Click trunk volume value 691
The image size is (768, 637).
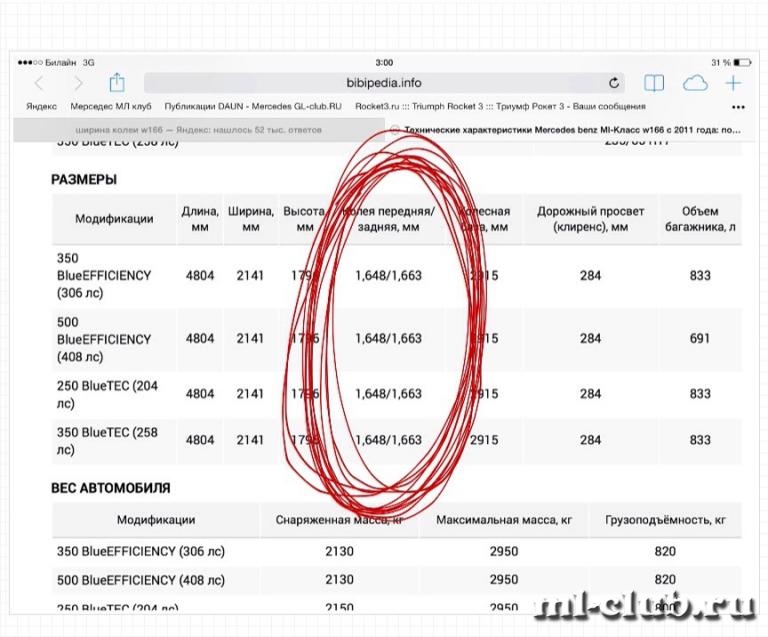(699, 338)
